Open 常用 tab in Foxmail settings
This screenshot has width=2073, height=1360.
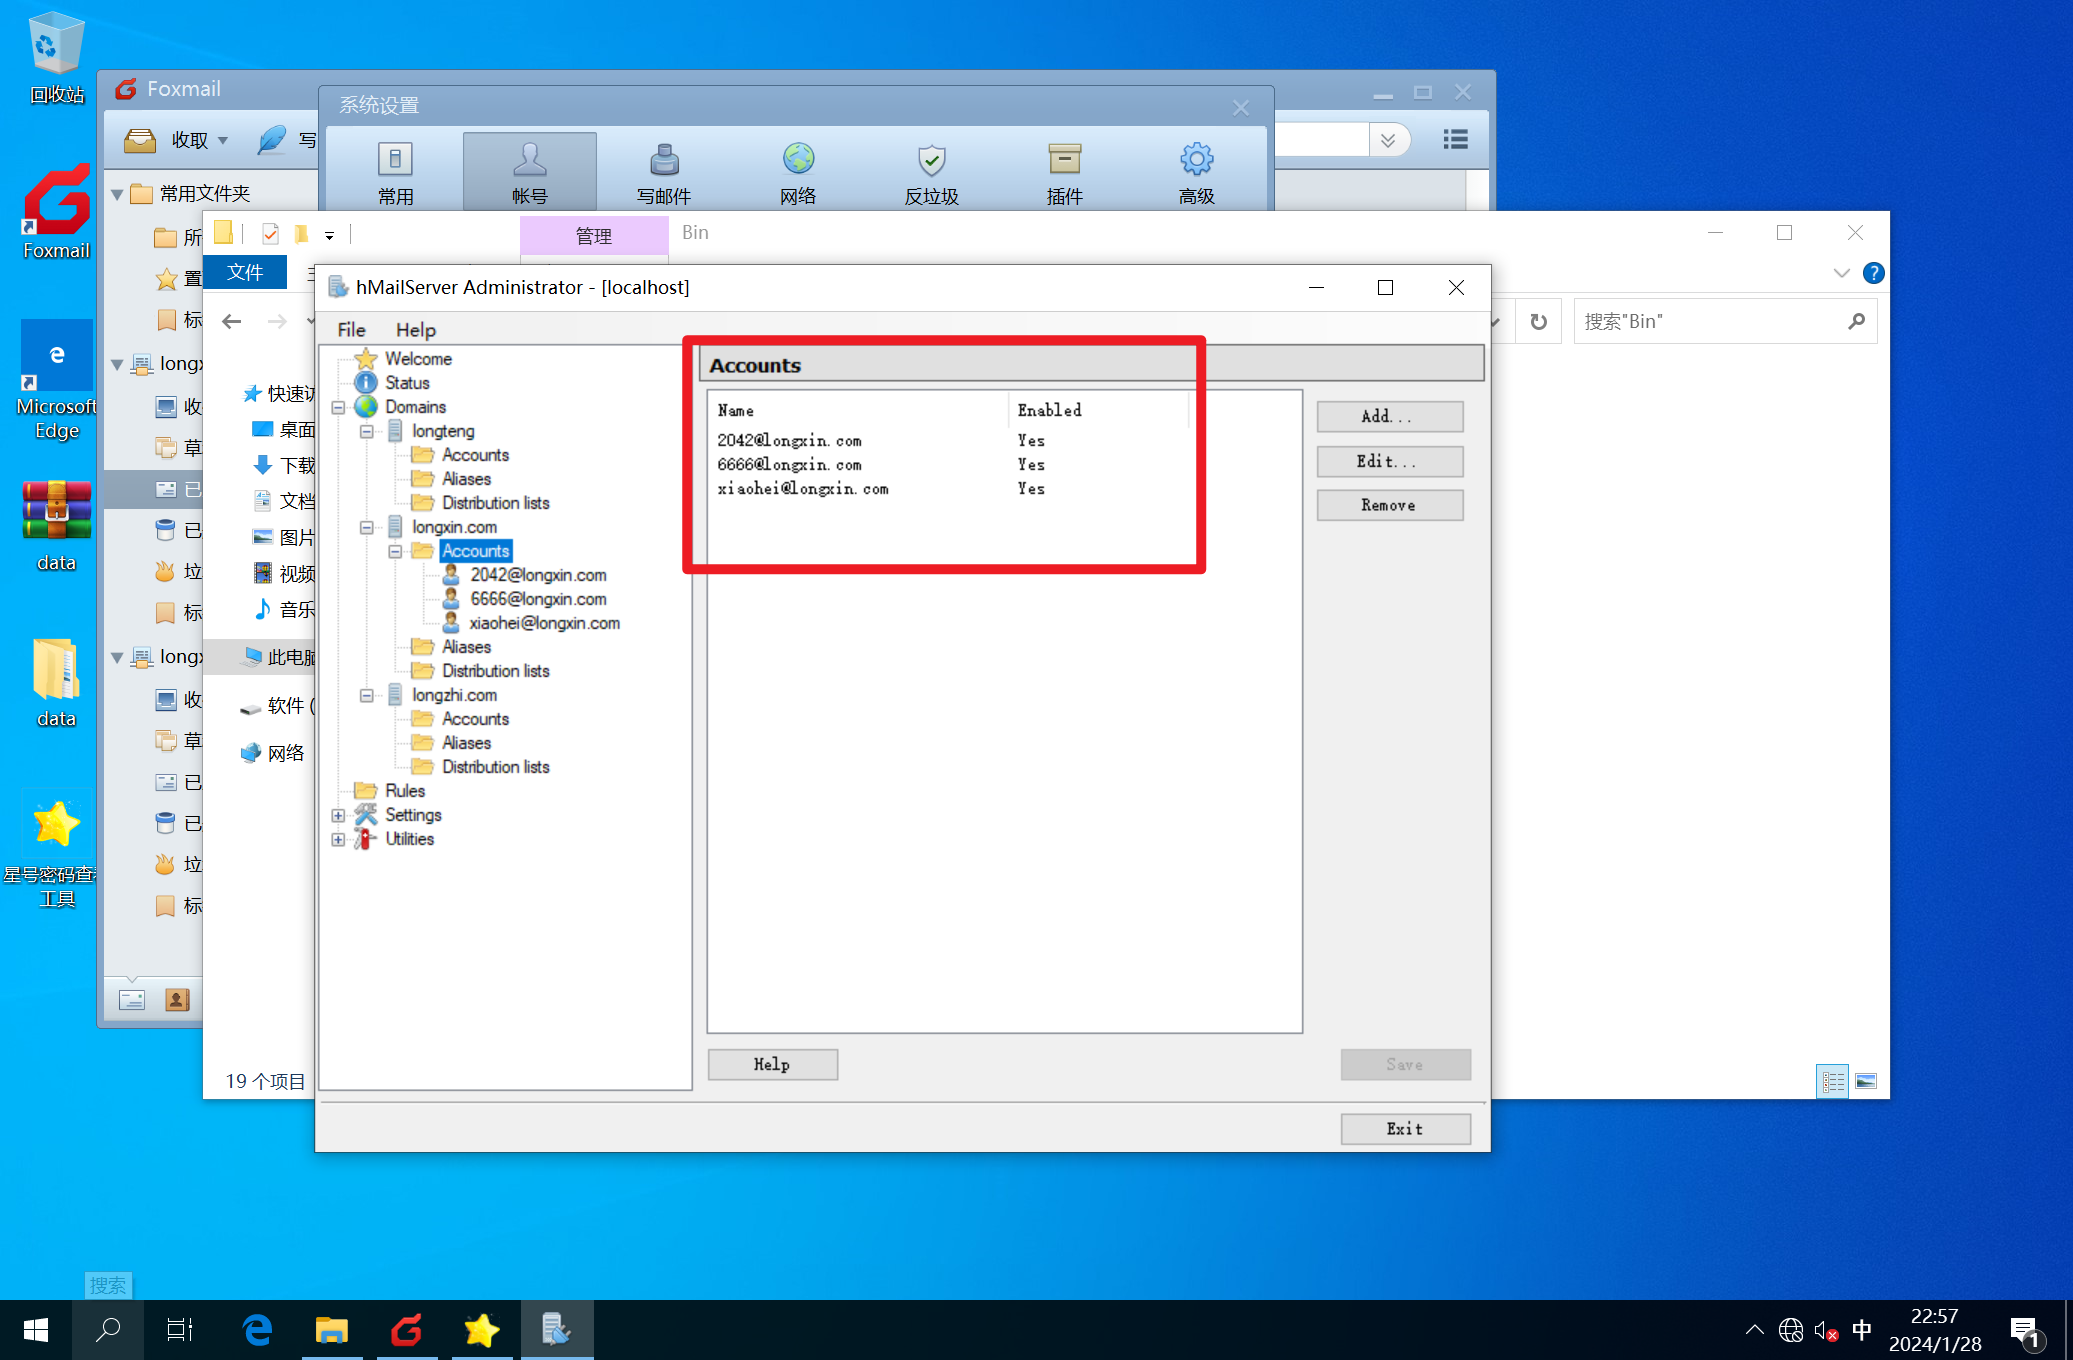396,172
